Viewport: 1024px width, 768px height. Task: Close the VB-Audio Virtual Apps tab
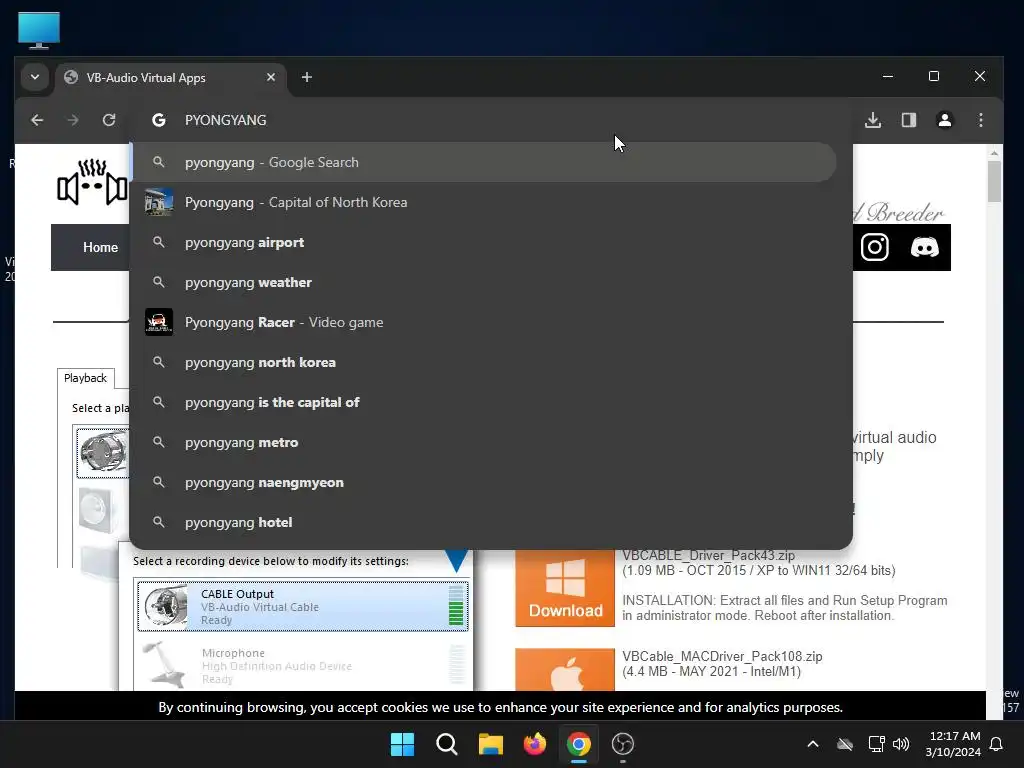pyautogui.click(x=271, y=77)
